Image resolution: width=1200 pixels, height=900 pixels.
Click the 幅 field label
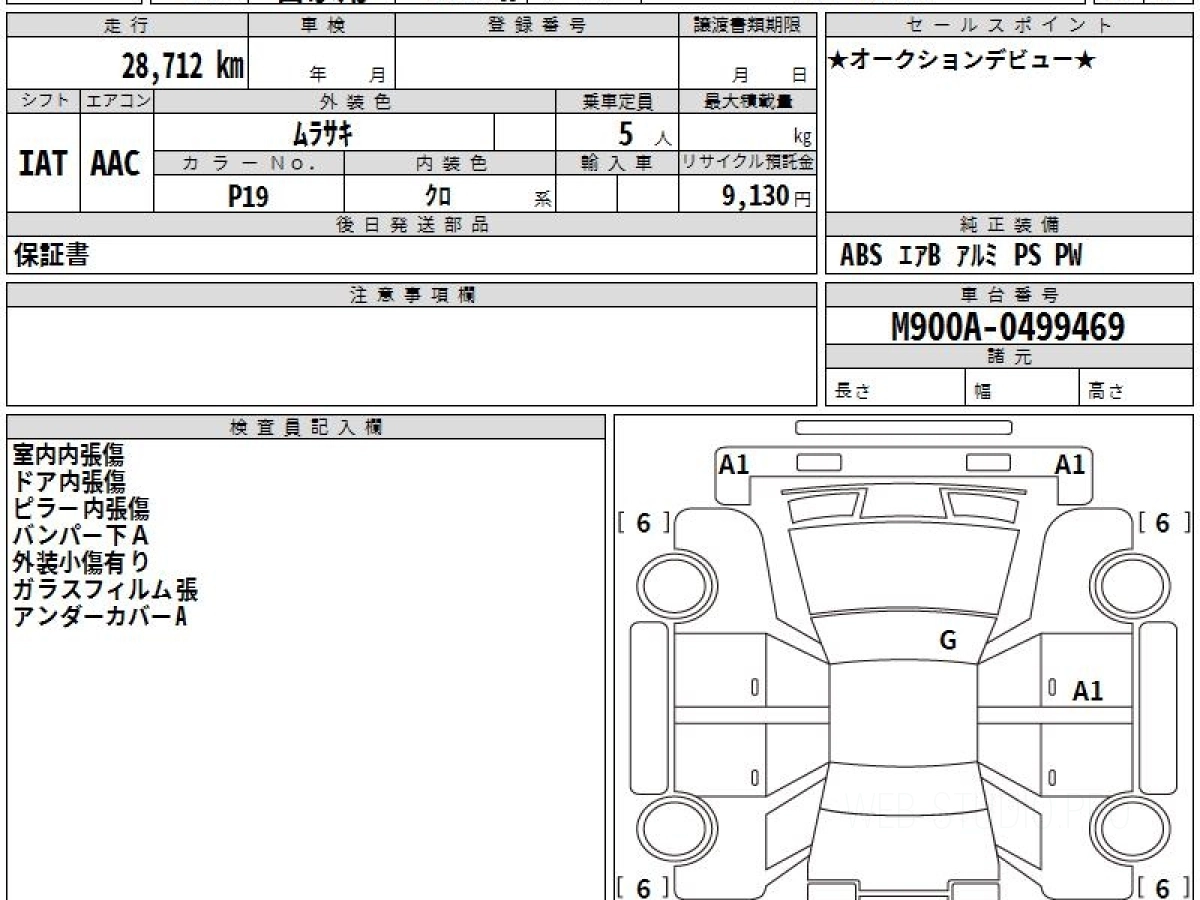pyautogui.click(x=983, y=392)
